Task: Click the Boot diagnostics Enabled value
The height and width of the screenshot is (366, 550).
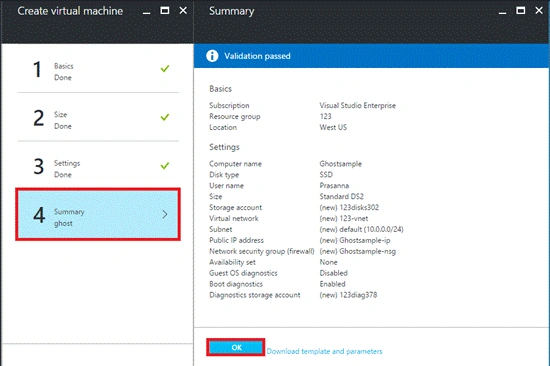Action: coord(332,284)
